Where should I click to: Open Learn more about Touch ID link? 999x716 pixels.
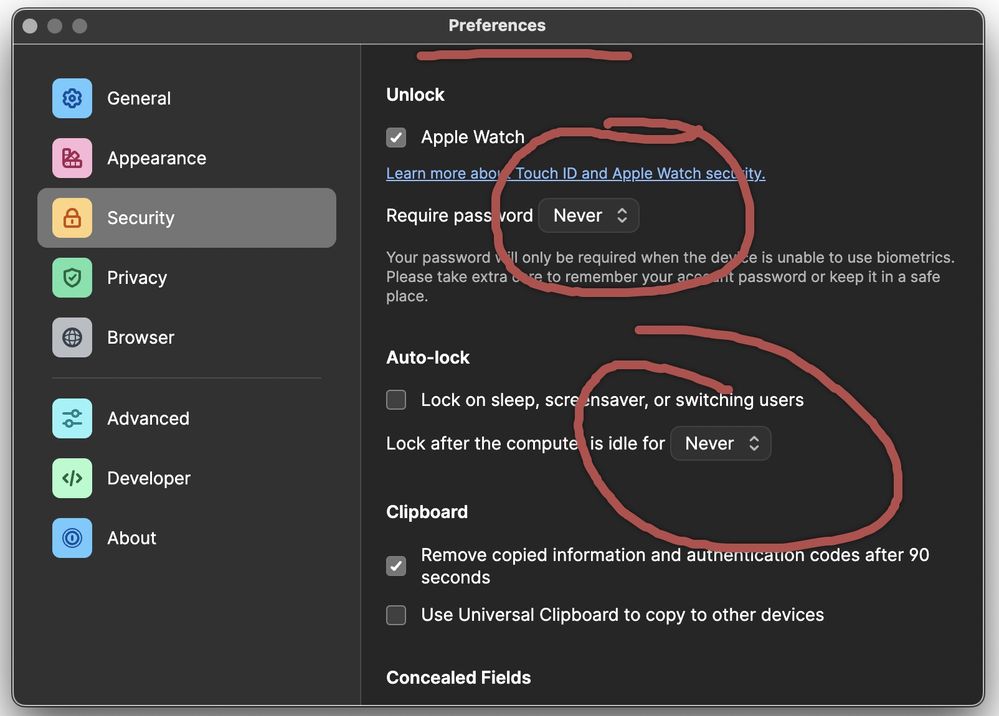575,173
